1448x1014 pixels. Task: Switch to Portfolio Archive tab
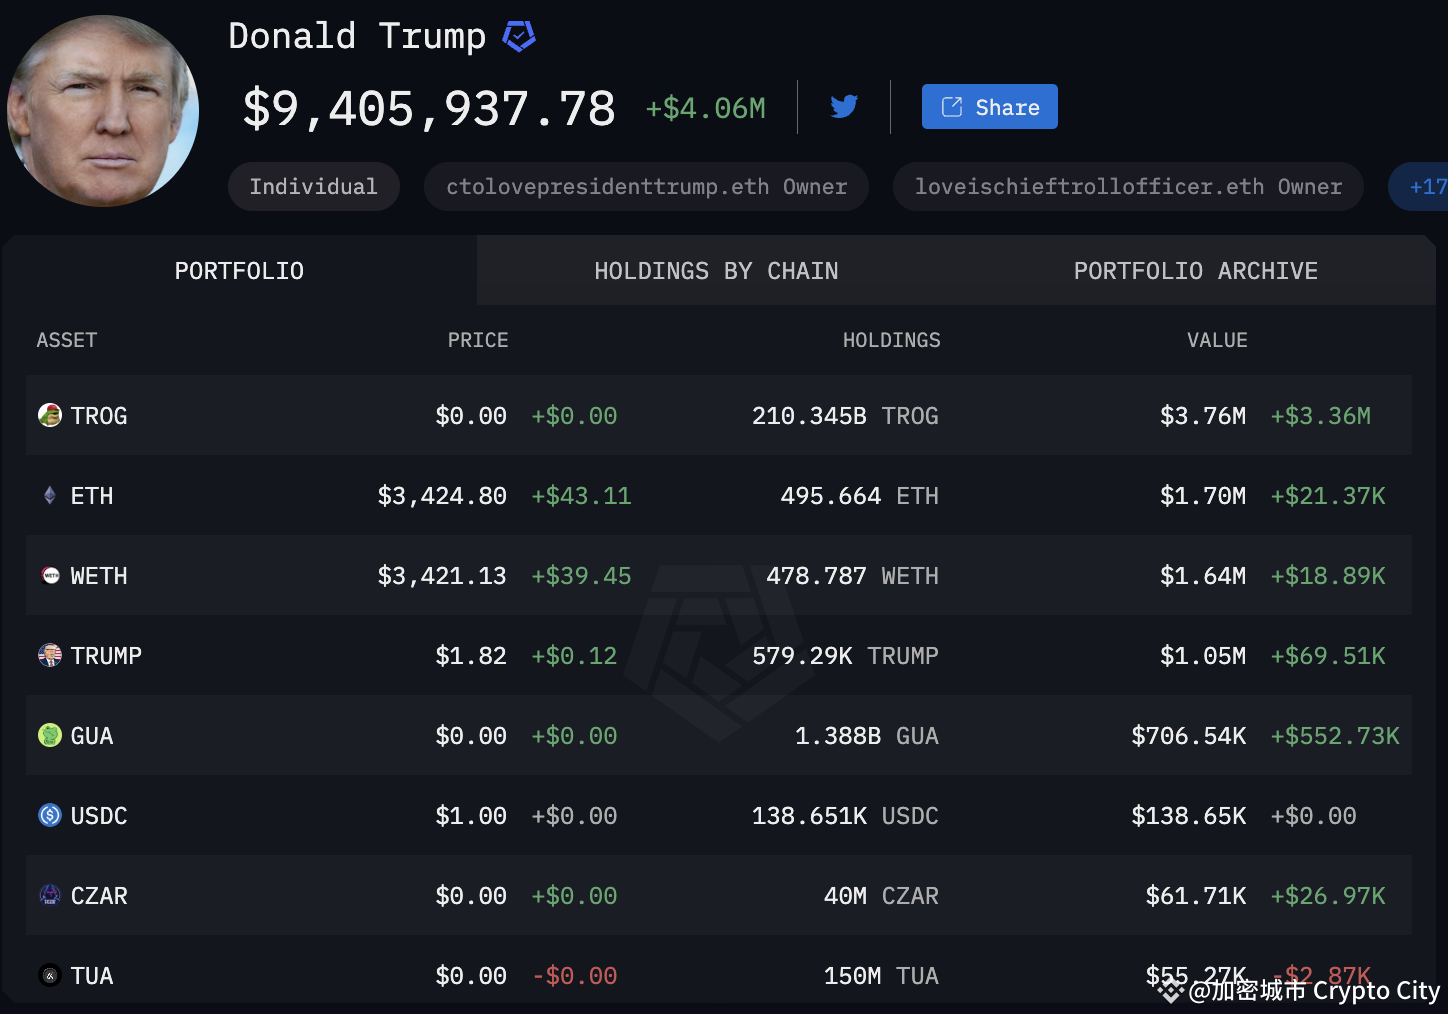click(1196, 271)
